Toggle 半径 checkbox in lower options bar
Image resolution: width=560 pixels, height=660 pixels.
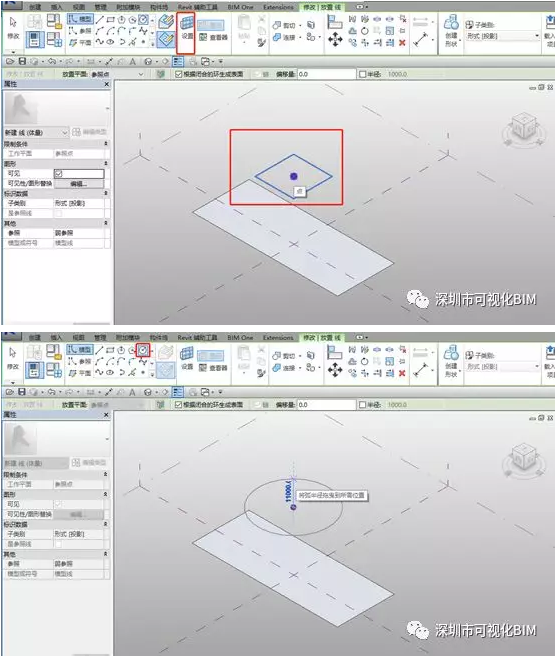click(362, 405)
